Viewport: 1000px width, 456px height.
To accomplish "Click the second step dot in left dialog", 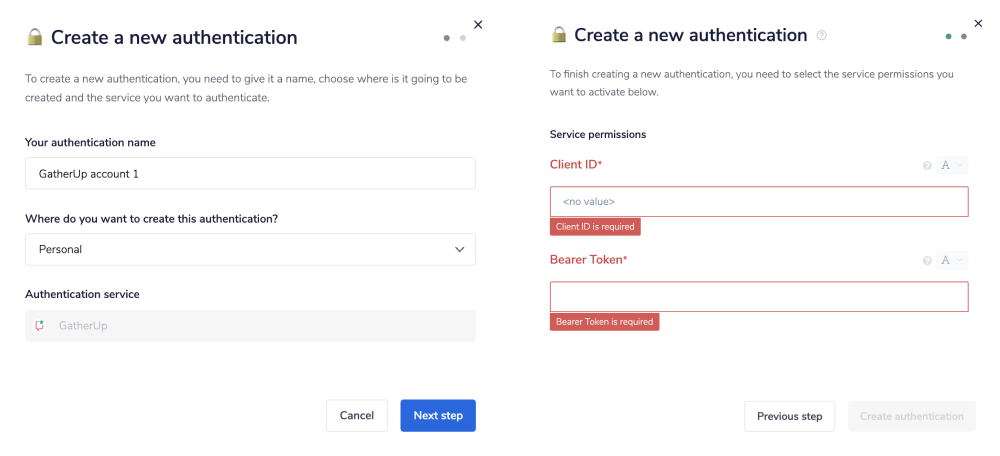I will point(463,38).
